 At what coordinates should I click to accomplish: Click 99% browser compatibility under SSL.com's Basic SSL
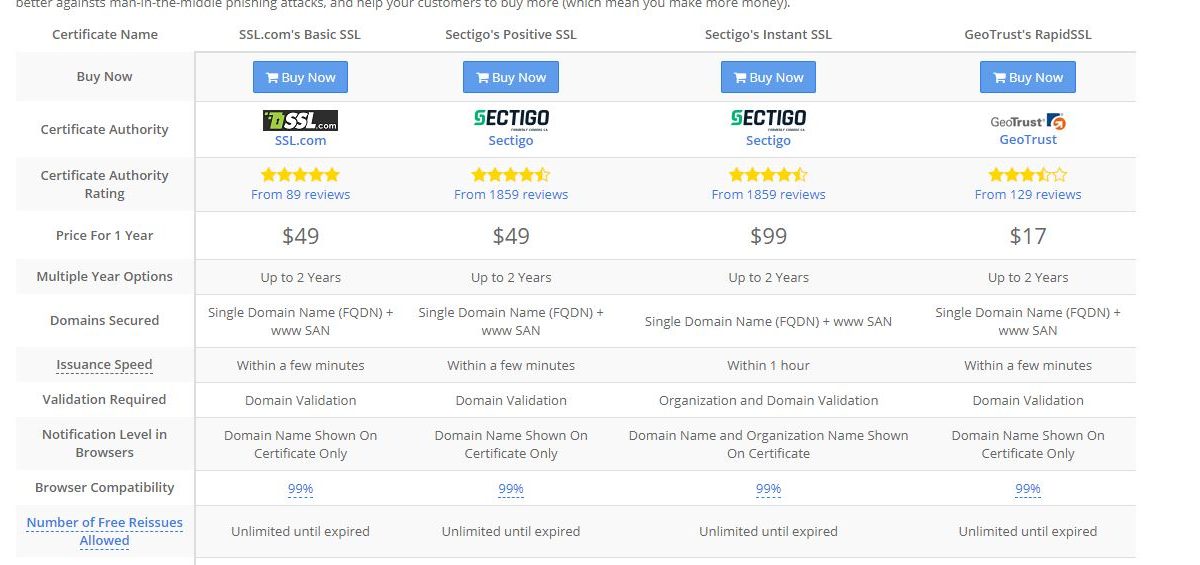click(x=301, y=488)
